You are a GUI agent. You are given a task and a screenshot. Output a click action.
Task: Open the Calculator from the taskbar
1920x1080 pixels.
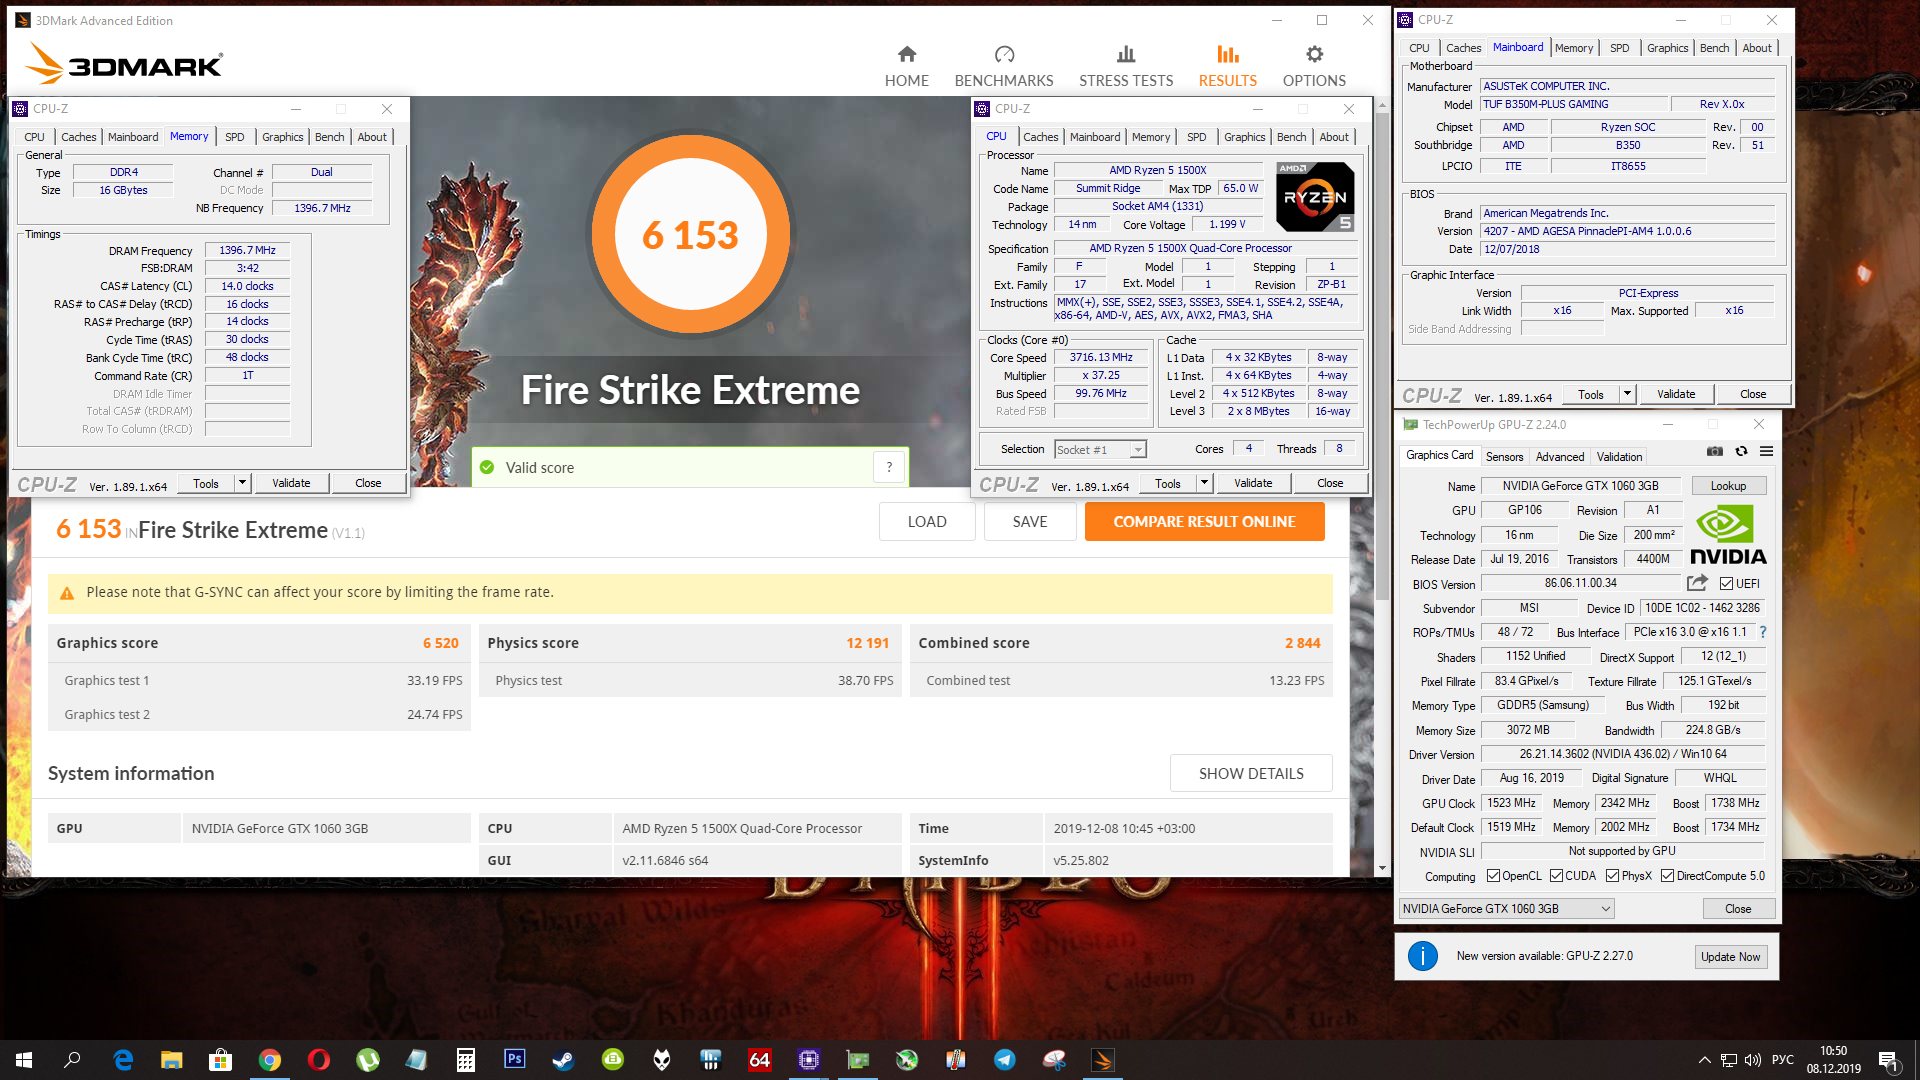tap(466, 1060)
